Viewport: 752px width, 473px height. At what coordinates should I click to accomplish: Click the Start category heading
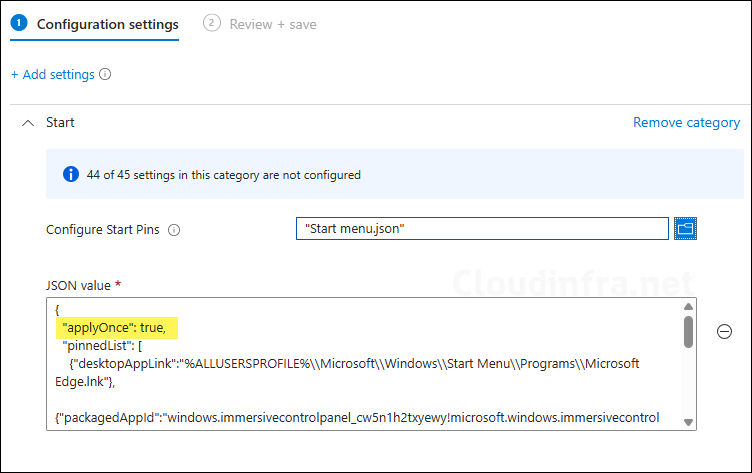(60, 122)
